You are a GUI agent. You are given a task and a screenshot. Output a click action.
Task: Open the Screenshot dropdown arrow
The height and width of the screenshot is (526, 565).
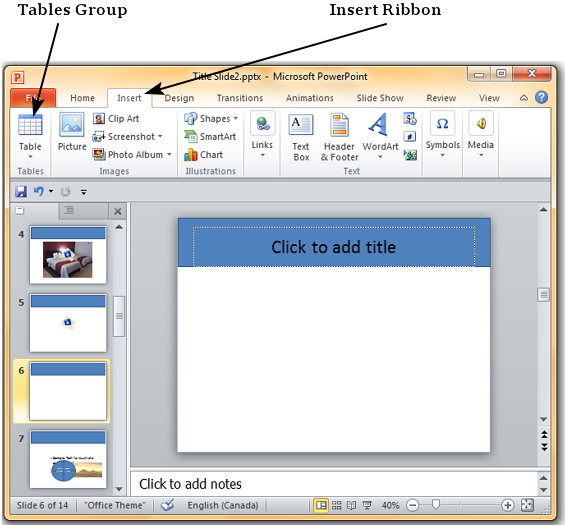160,137
